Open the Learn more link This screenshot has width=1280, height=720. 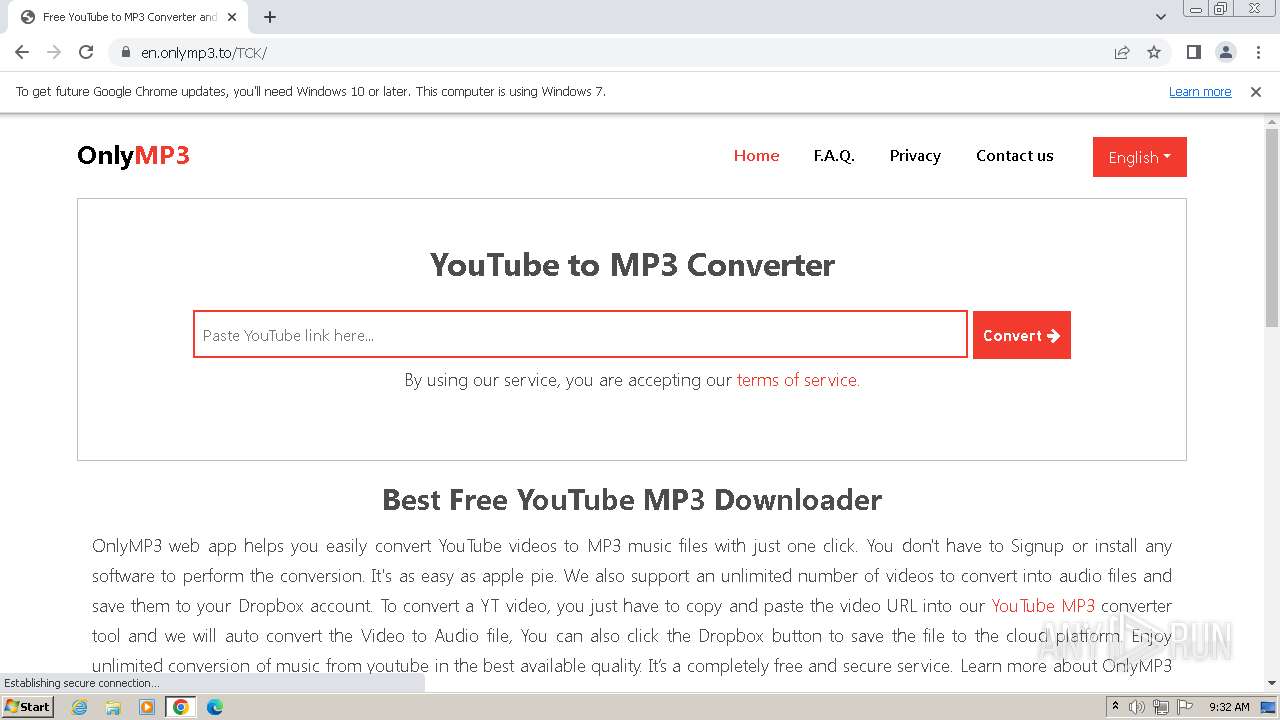point(1200,91)
